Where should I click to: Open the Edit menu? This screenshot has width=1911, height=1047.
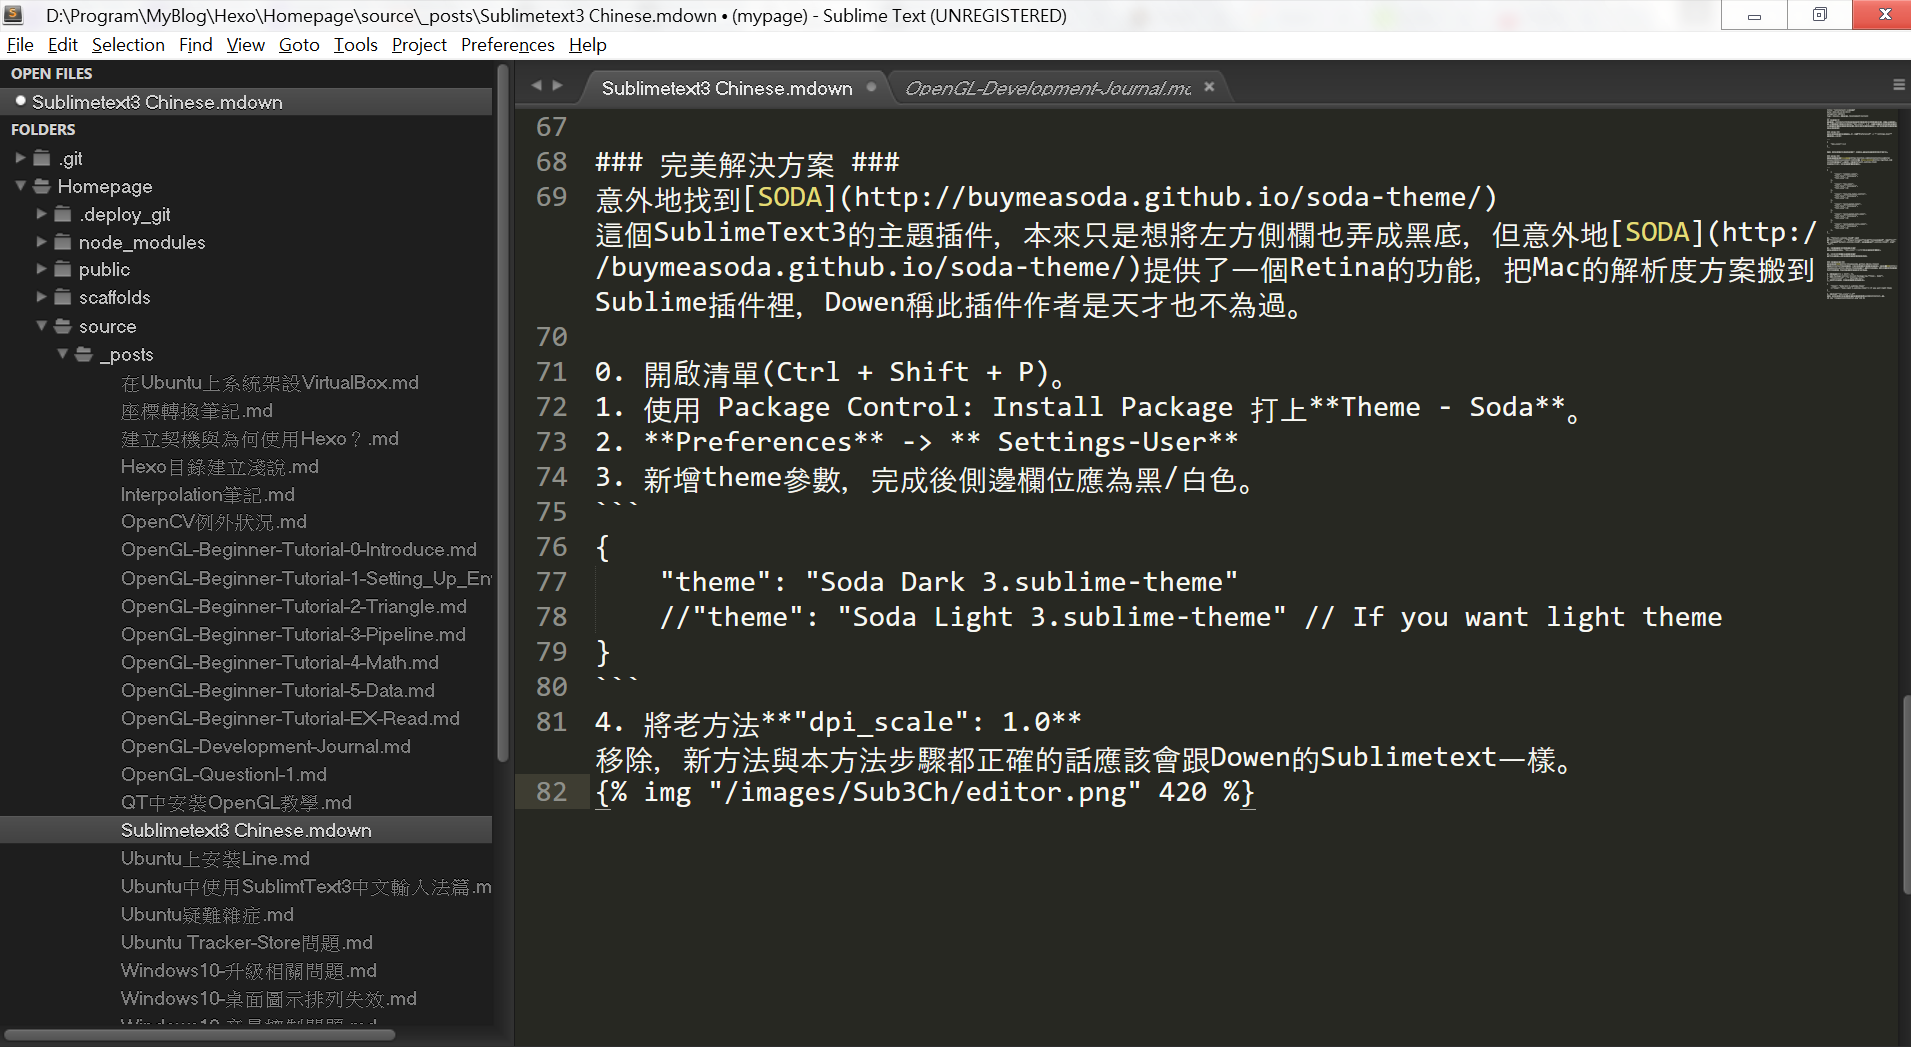pos(63,45)
